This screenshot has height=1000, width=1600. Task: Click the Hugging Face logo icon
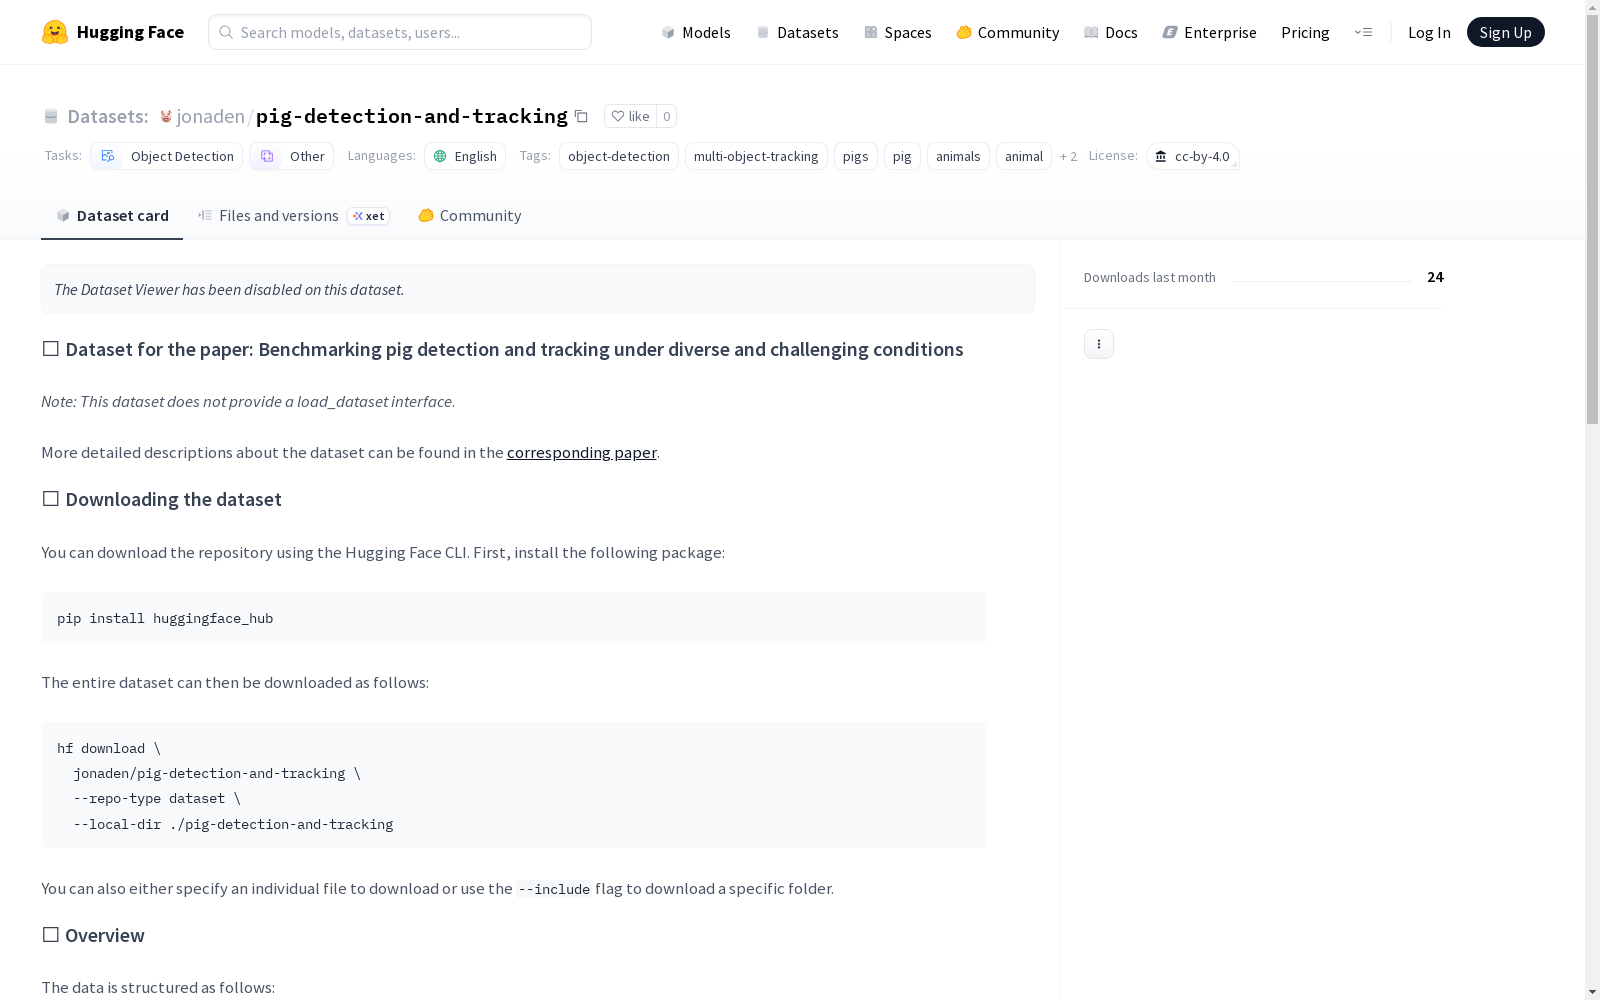tap(55, 32)
